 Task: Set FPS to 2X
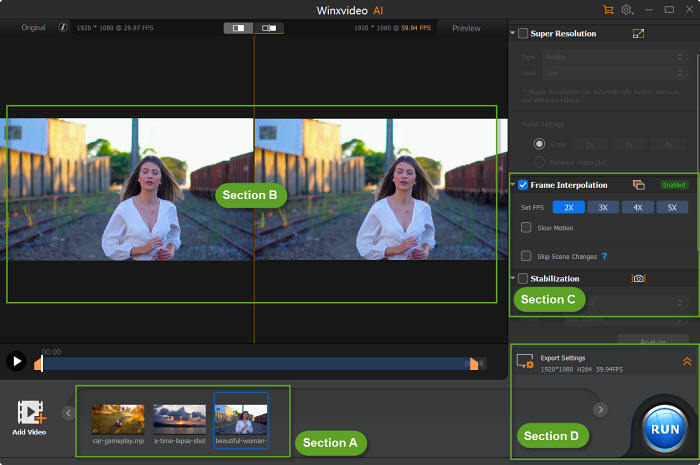pos(569,208)
